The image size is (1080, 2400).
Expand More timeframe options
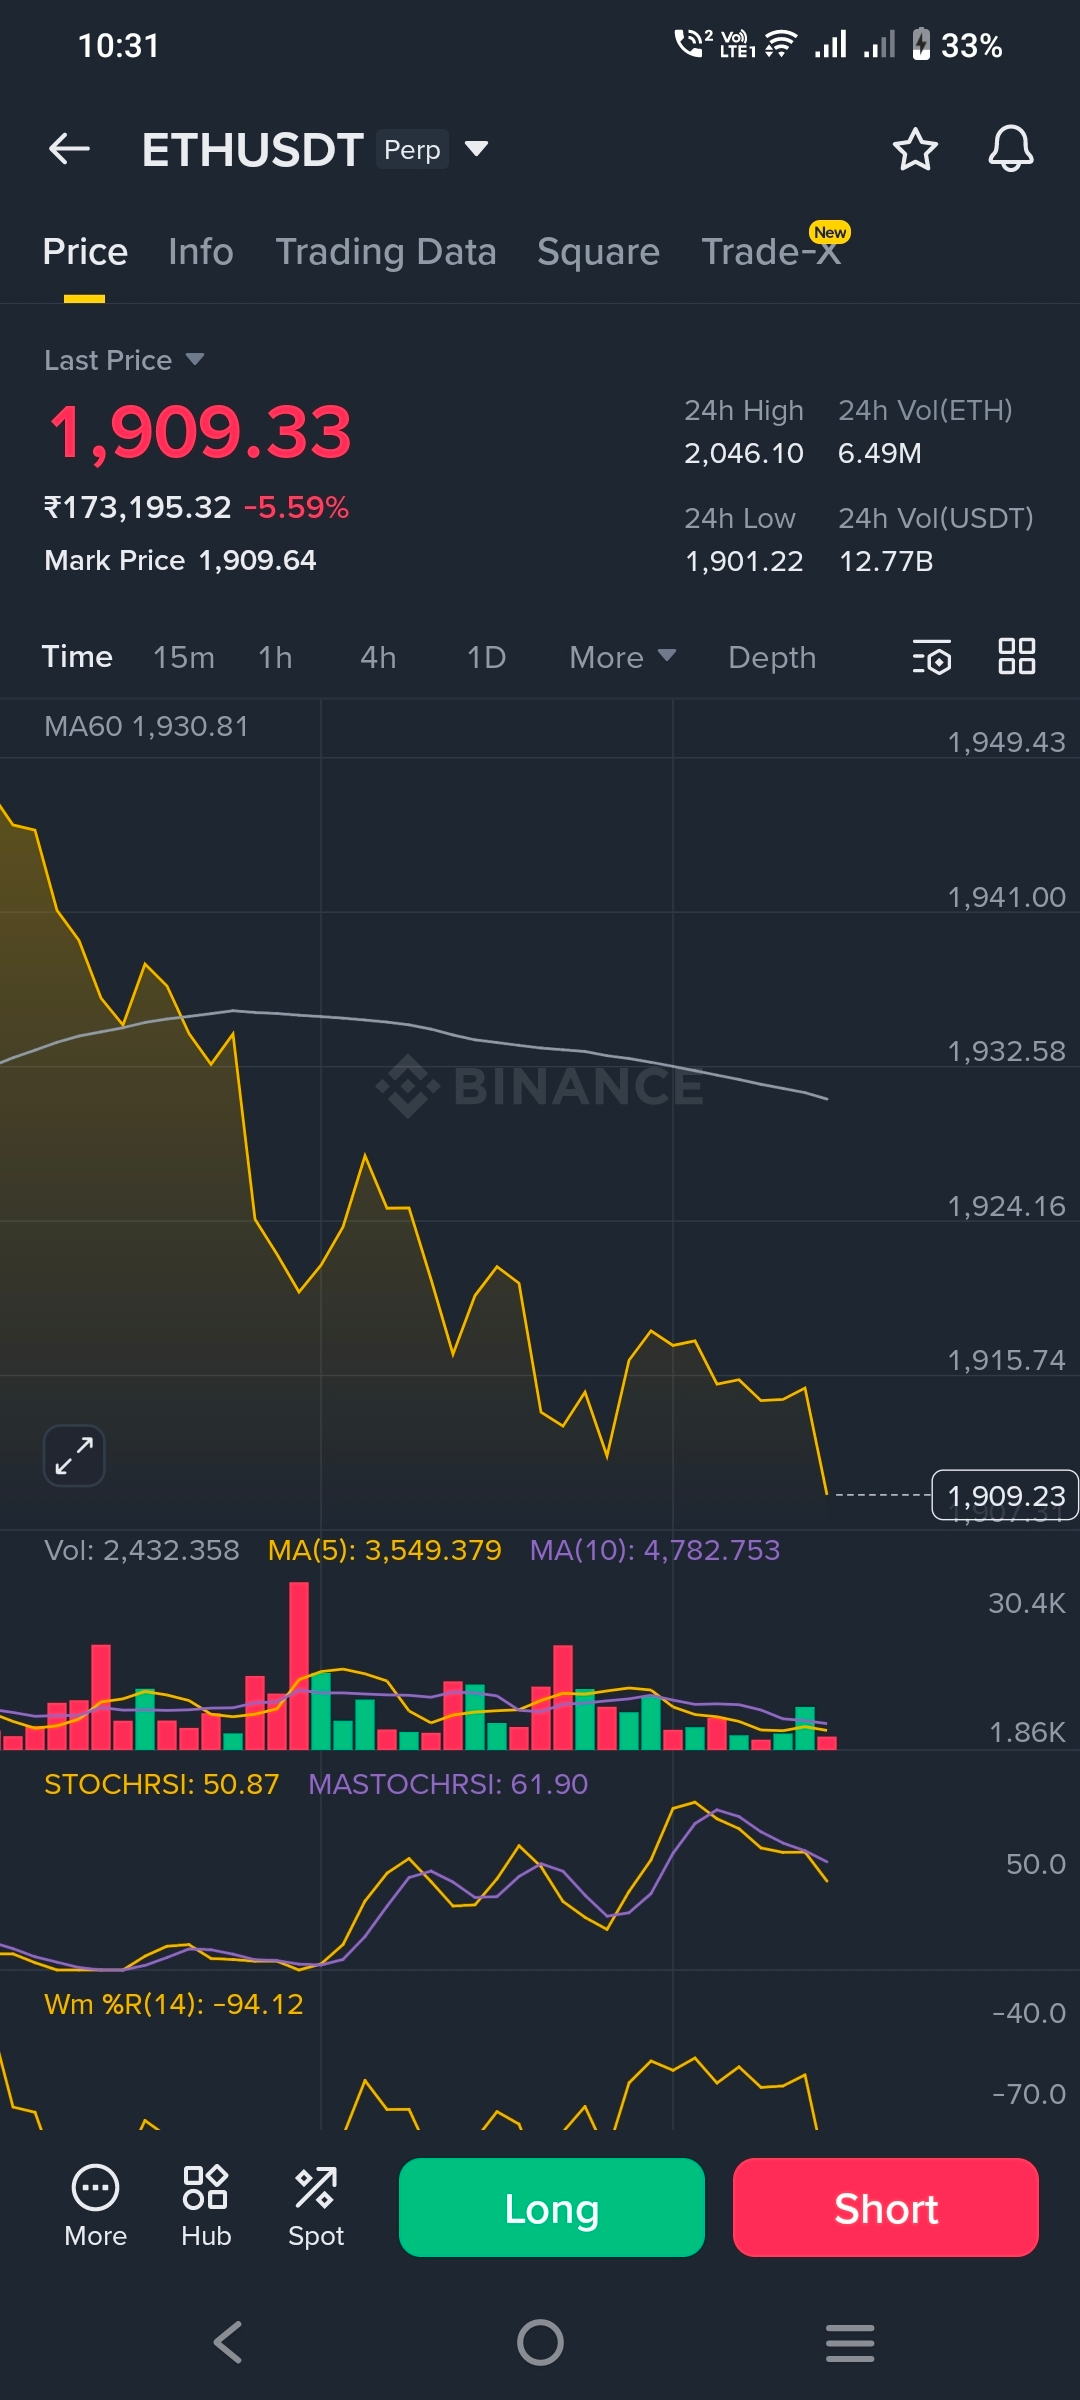(x=622, y=657)
